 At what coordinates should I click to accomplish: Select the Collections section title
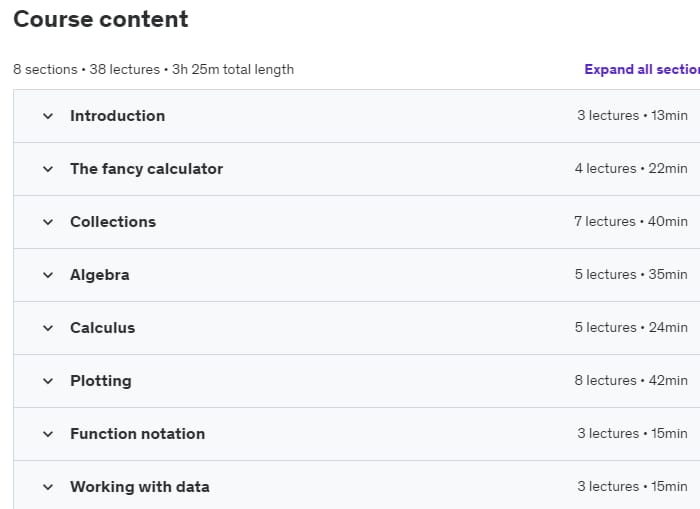coord(113,222)
